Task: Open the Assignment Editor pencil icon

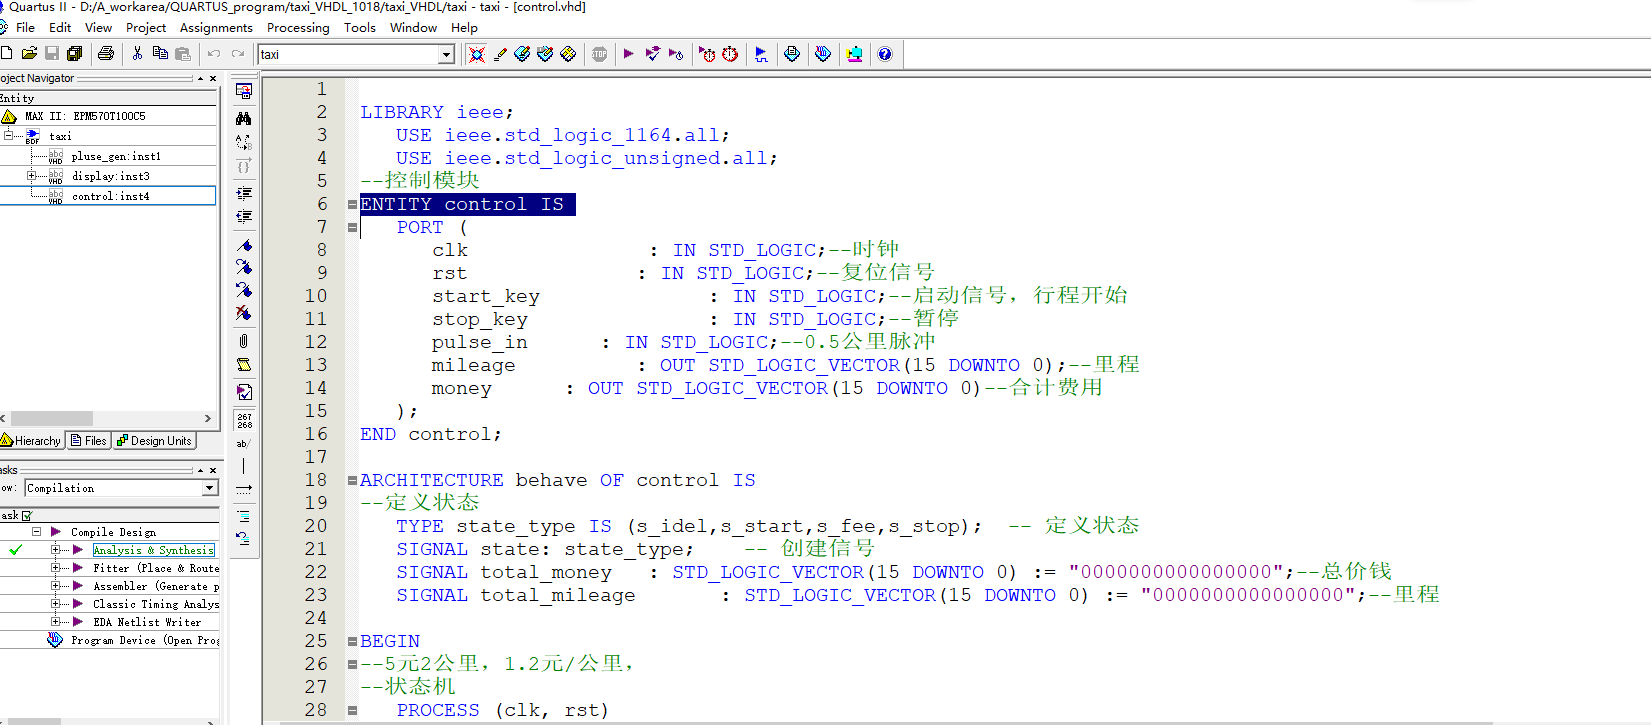Action: pyautogui.click(x=500, y=54)
